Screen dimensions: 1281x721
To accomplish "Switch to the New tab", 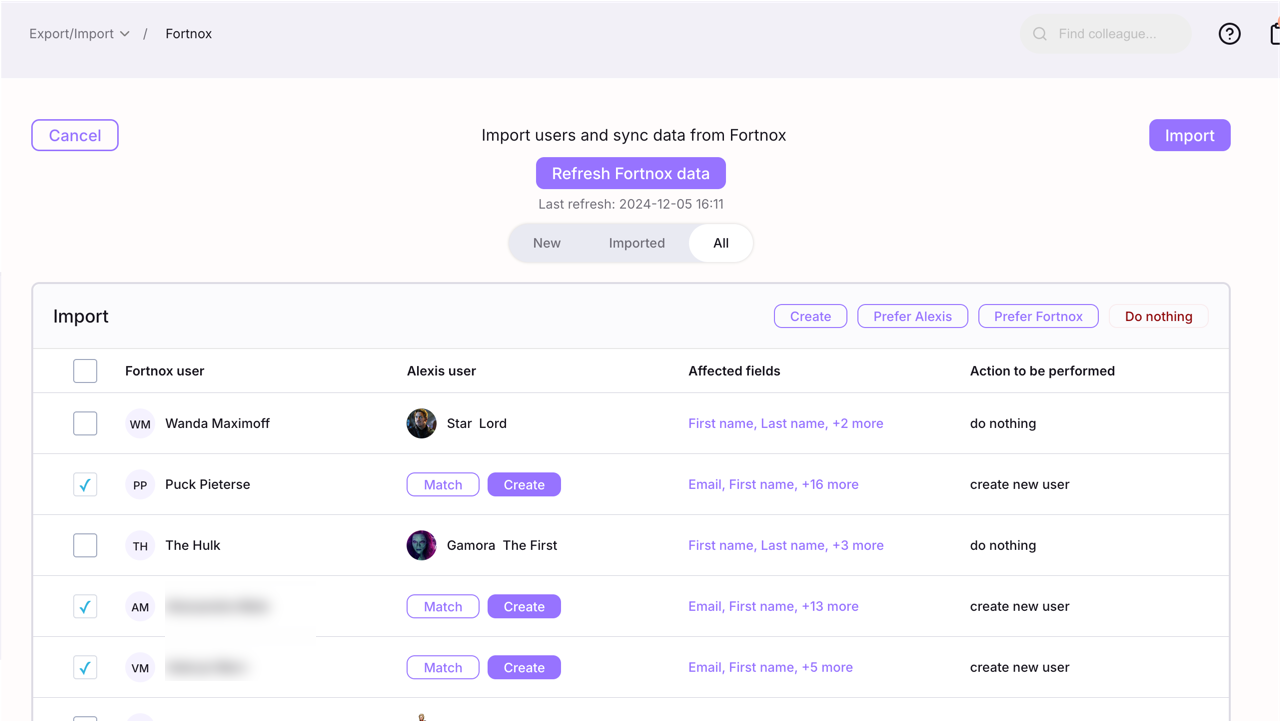I will [547, 243].
